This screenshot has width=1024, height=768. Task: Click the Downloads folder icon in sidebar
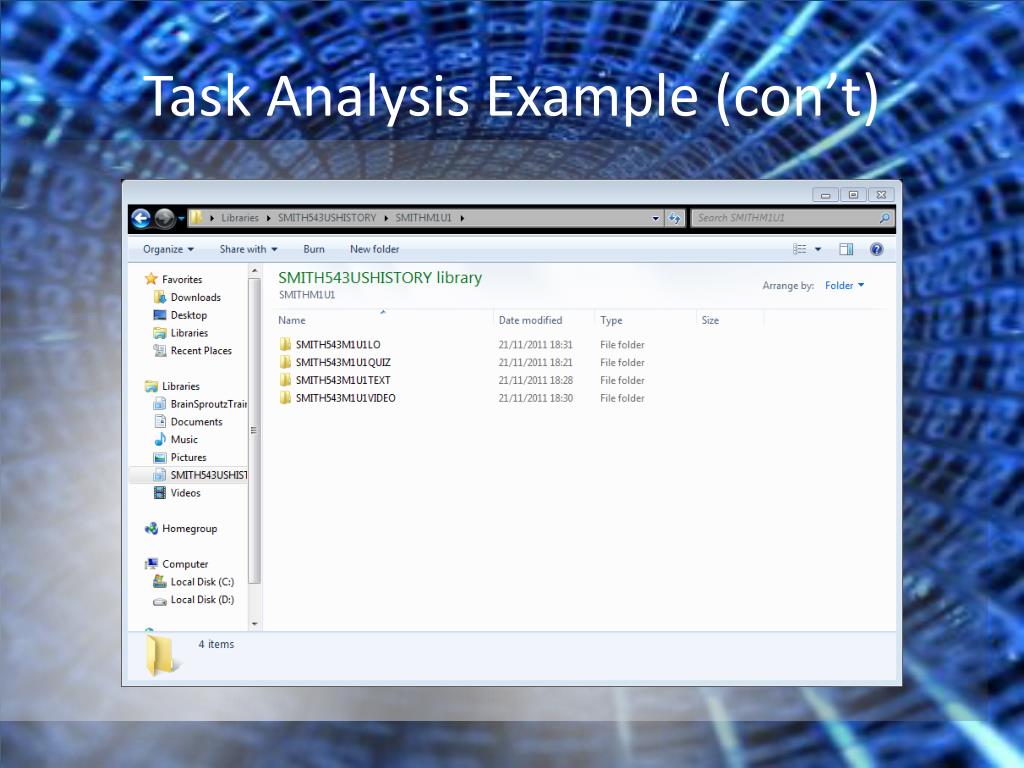click(x=159, y=297)
